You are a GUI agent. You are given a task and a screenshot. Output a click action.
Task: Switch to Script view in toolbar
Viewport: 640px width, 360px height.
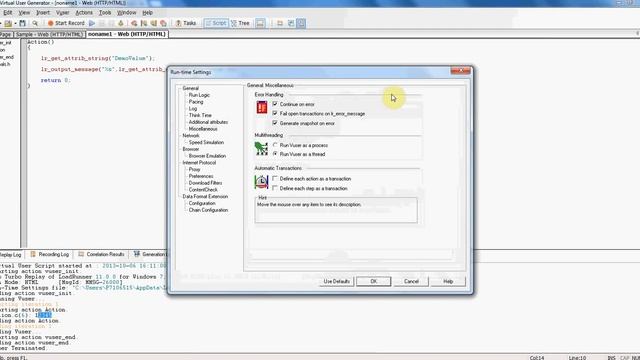pyautogui.click(x=216, y=23)
